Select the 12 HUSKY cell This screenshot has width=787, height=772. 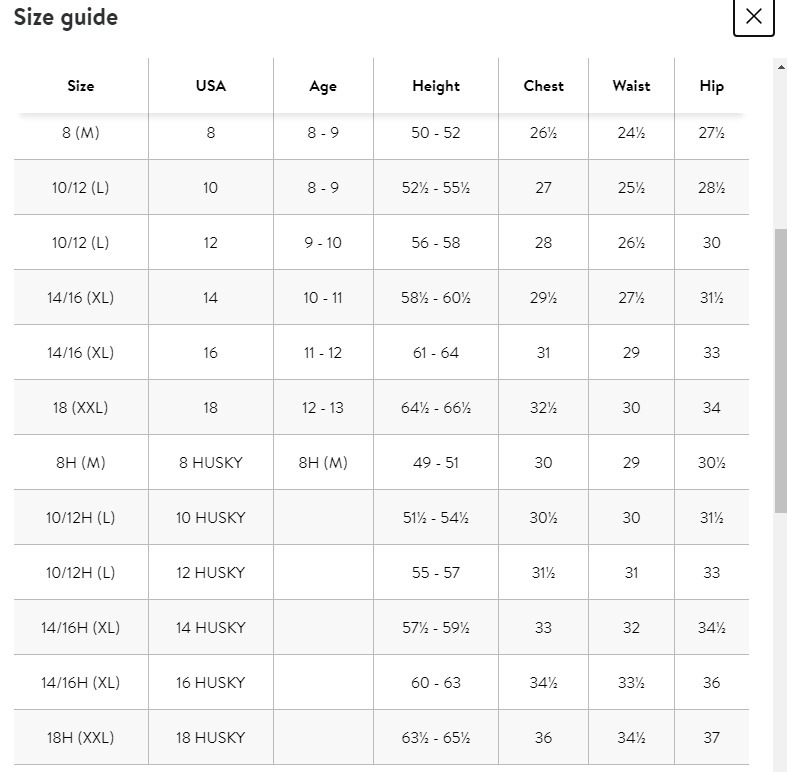(211, 573)
